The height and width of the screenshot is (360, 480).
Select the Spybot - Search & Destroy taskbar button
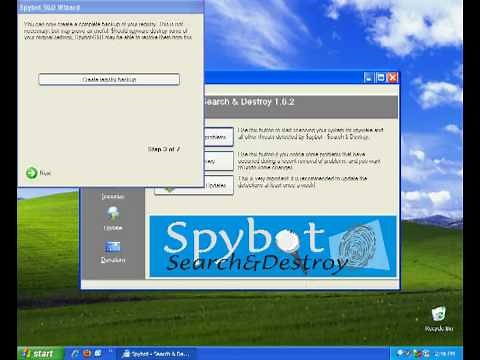[x=157, y=354]
